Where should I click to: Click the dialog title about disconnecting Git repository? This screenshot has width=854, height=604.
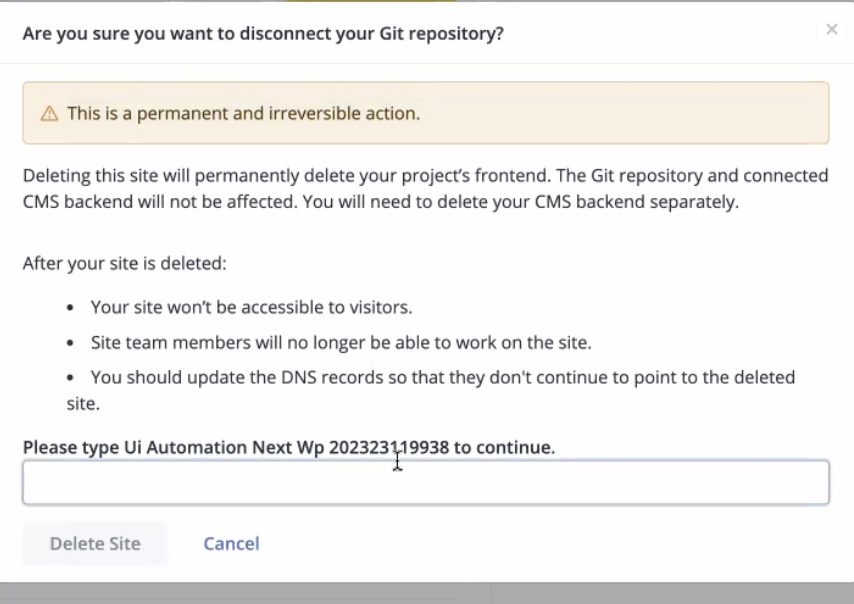click(262, 33)
